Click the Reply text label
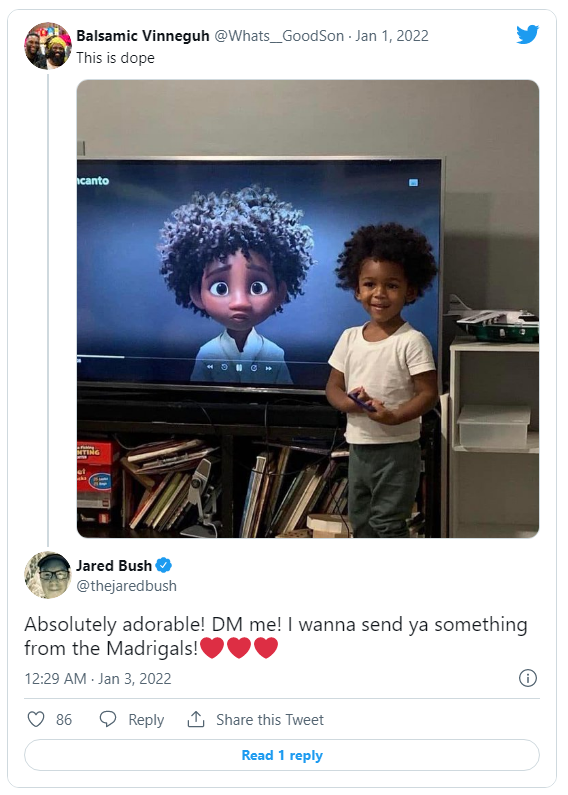 [146, 720]
